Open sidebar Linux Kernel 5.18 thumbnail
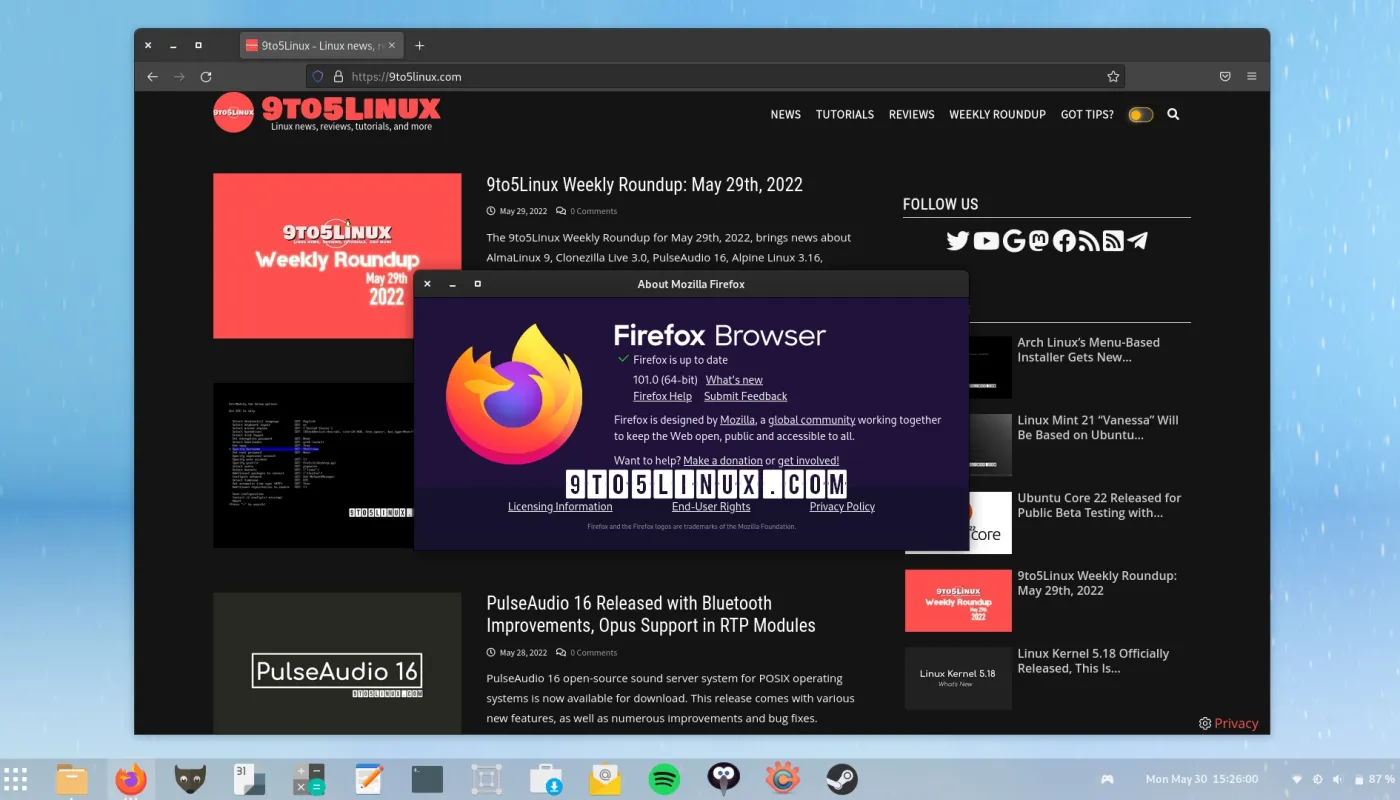Screen dimensions: 1400x800 click(958, 678)
